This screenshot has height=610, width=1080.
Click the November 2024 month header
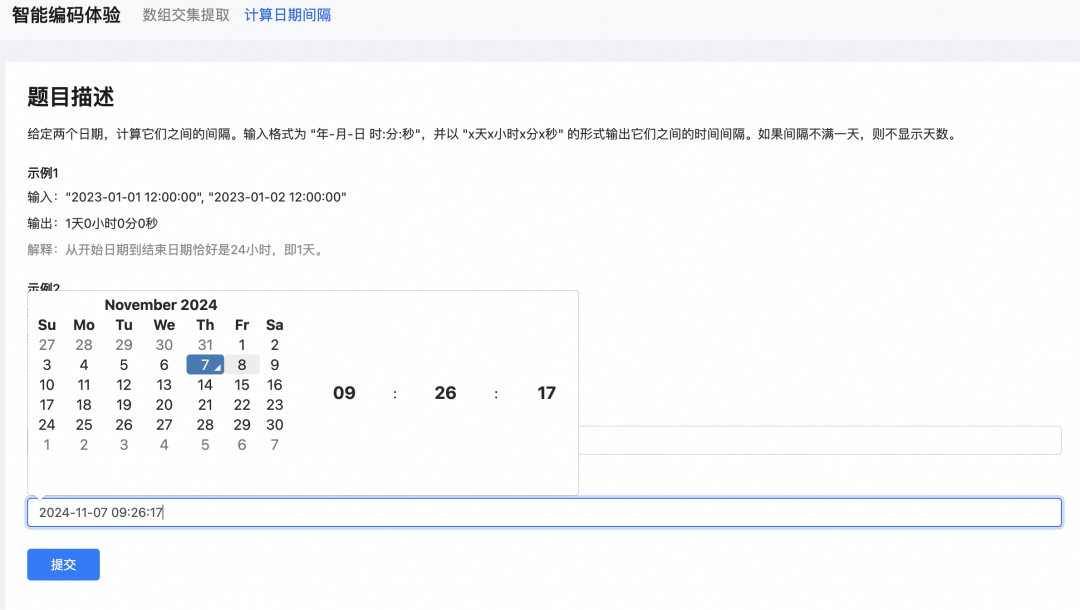161,305
